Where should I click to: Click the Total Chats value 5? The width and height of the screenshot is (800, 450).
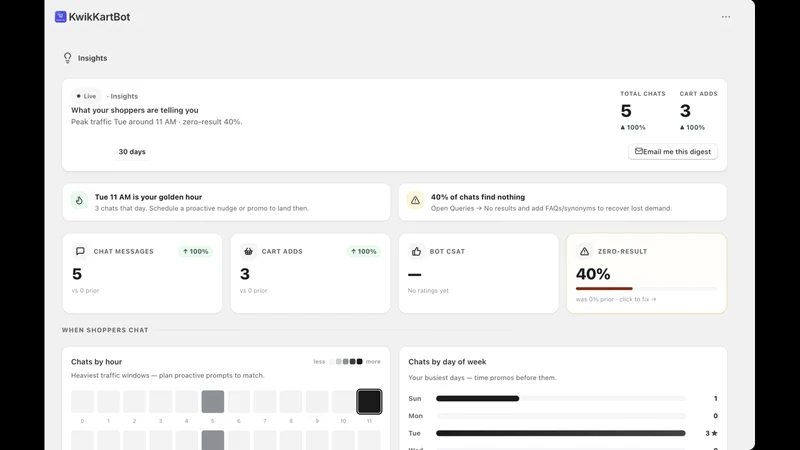click(626, 111)
